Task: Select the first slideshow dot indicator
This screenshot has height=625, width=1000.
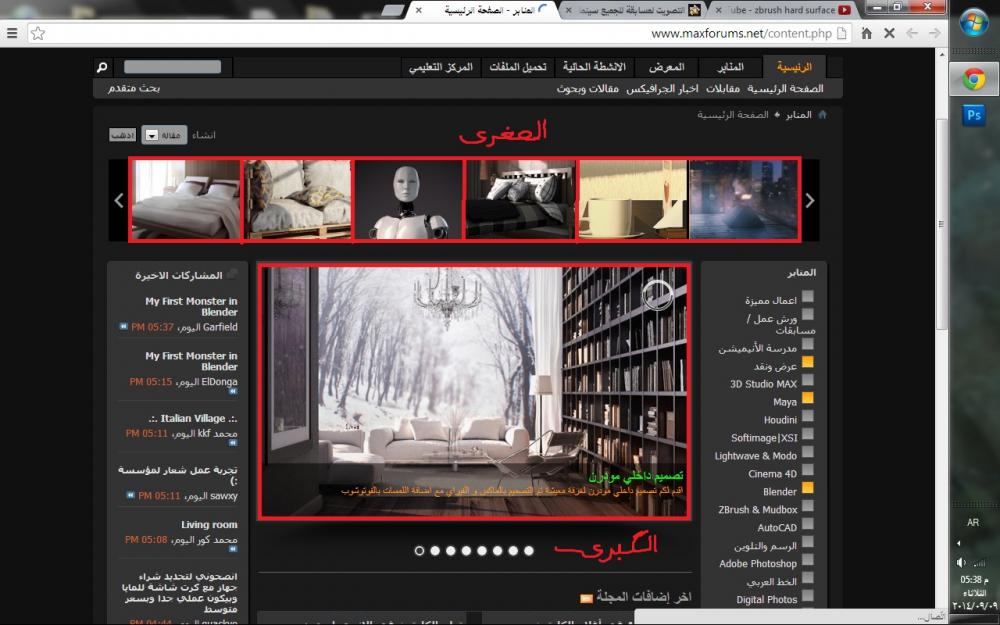Action: [x=419, y=550]
